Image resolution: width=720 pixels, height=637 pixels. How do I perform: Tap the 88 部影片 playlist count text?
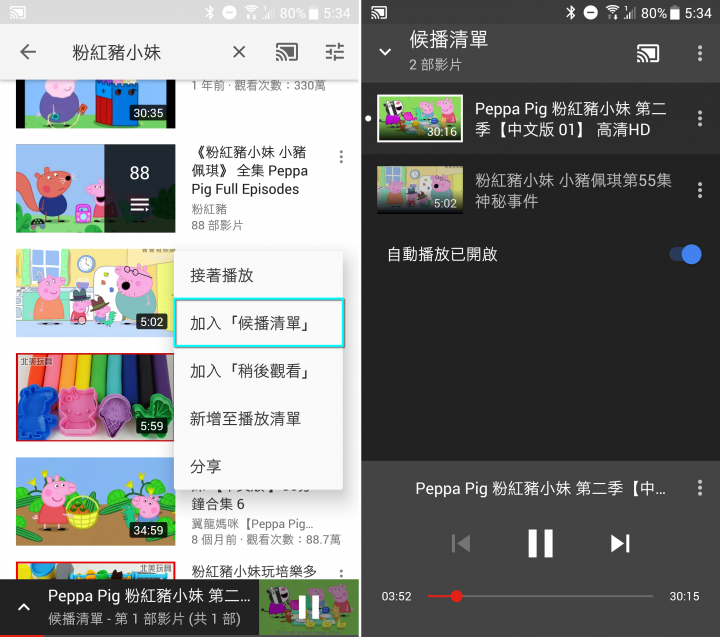point(217,225)
